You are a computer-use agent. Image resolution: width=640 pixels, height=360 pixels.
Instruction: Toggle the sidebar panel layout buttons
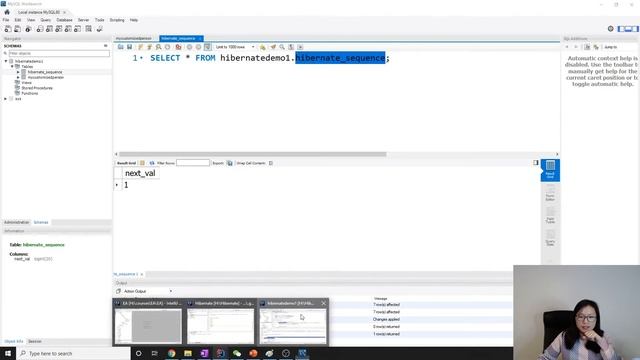[628, 29]
